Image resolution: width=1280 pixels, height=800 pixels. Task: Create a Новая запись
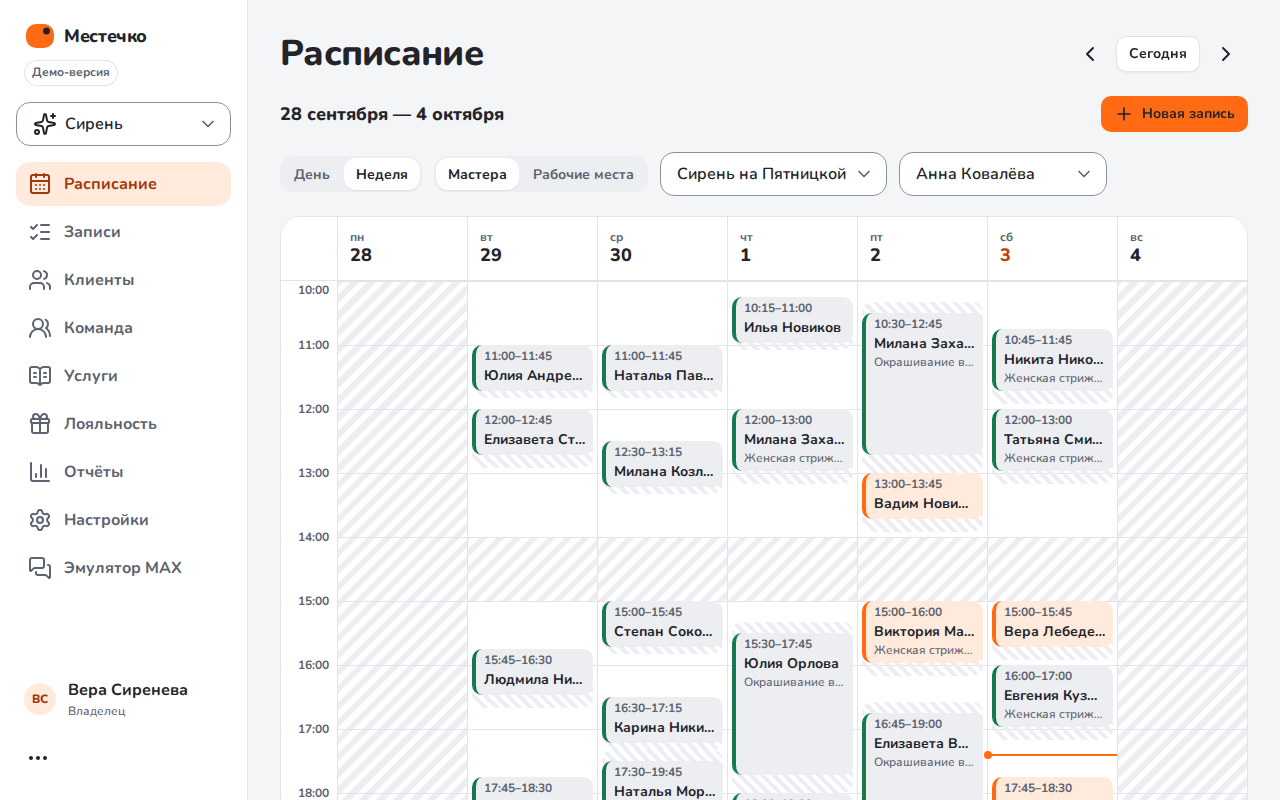[1174, 114]
